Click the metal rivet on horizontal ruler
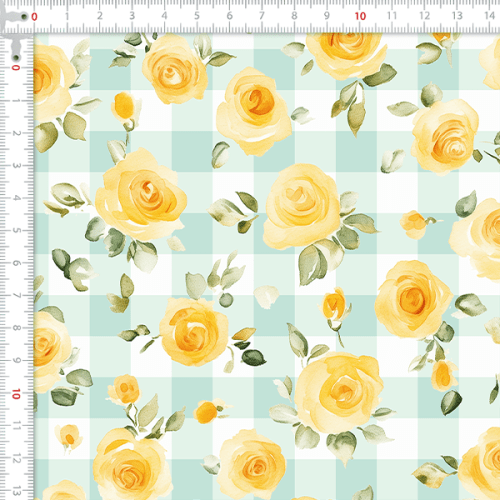Image resolution: width=500 pixels, height=500 pixels. (x=24, y=16)
